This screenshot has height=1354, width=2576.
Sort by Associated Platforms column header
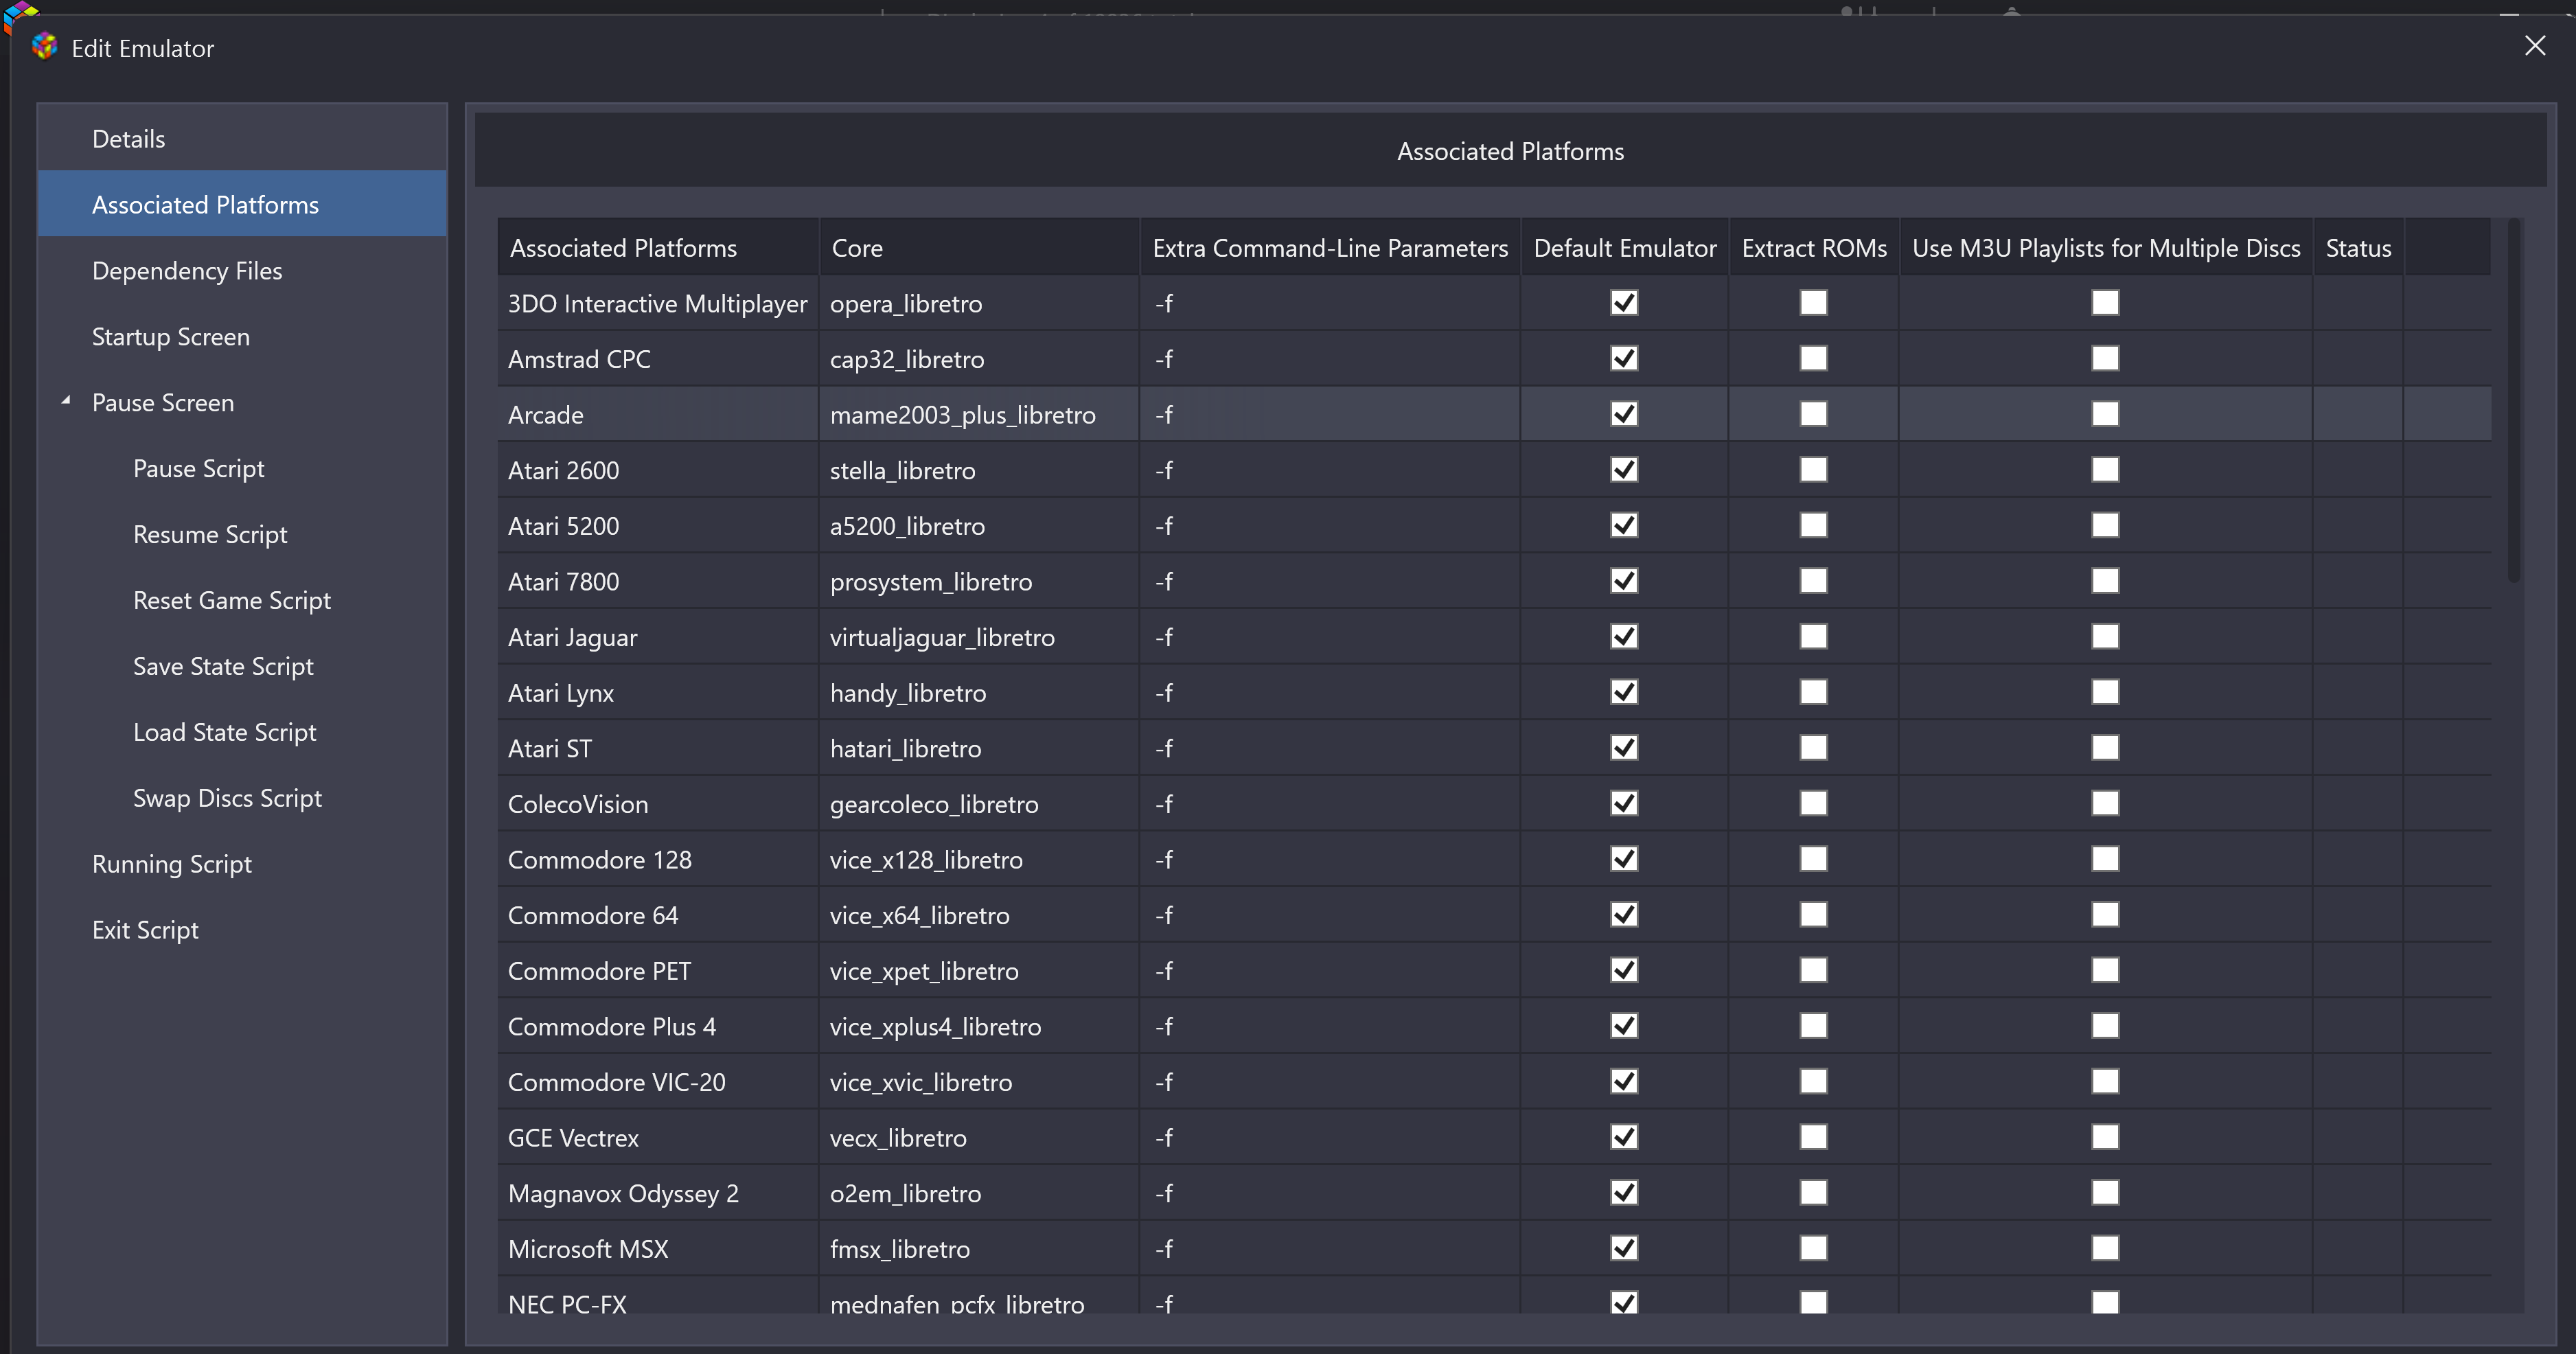tap(658, 247)
